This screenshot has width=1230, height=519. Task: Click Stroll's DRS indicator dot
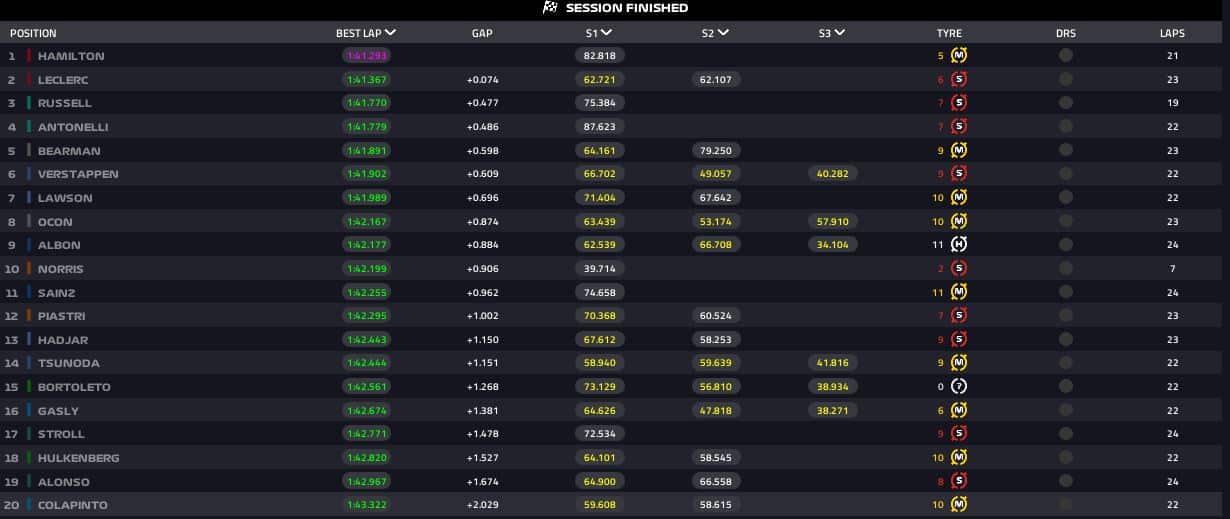click(x=1065, y=434)
